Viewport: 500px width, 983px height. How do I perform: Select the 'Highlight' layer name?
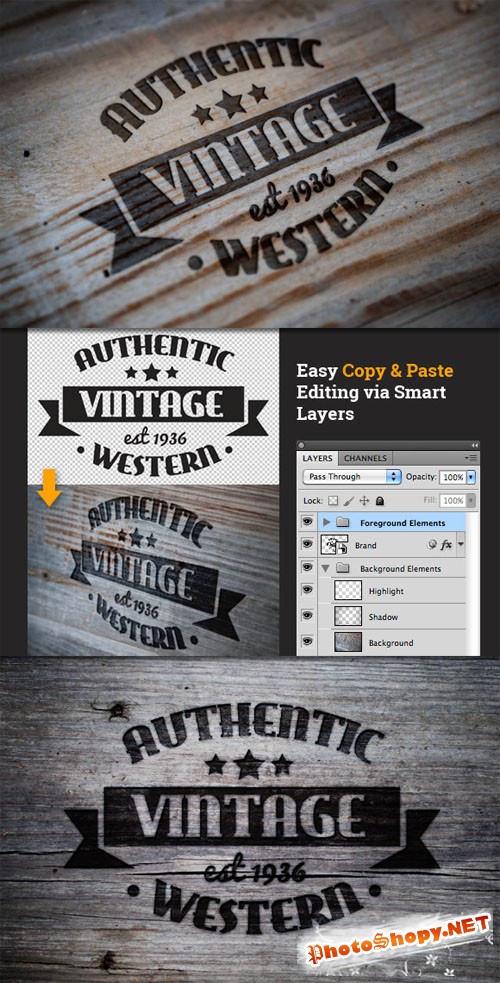386,591
